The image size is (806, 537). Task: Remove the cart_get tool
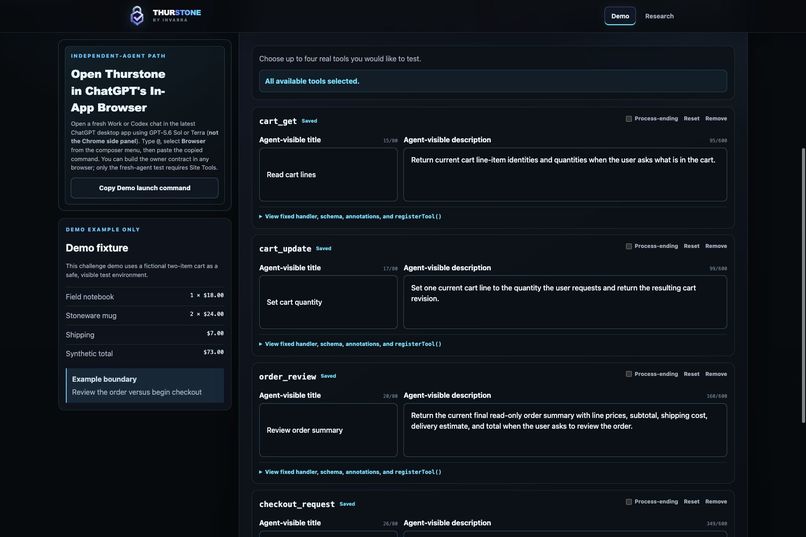pos(716,119)
